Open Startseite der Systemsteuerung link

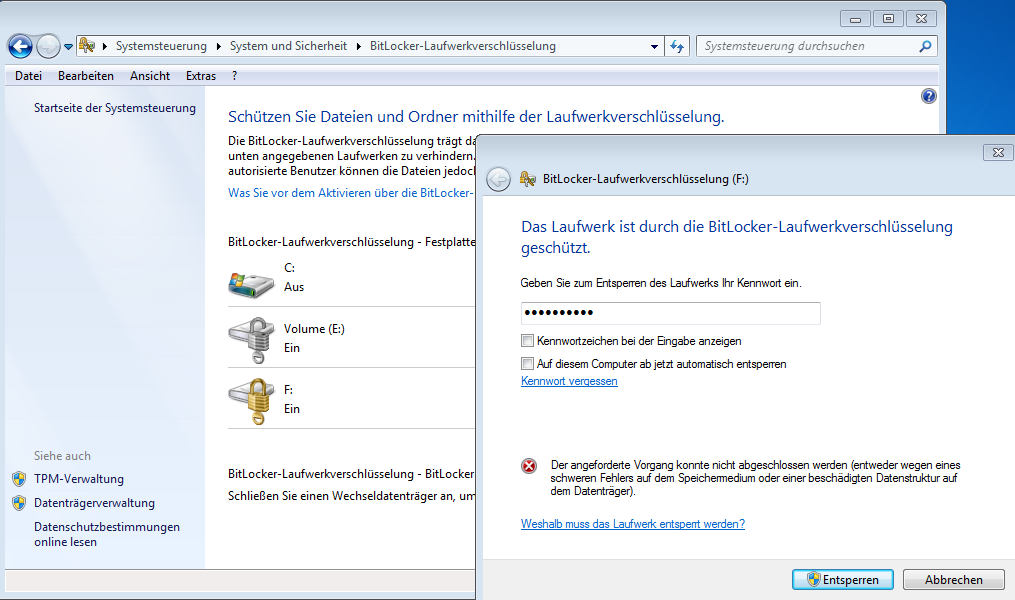pos(115,108)
